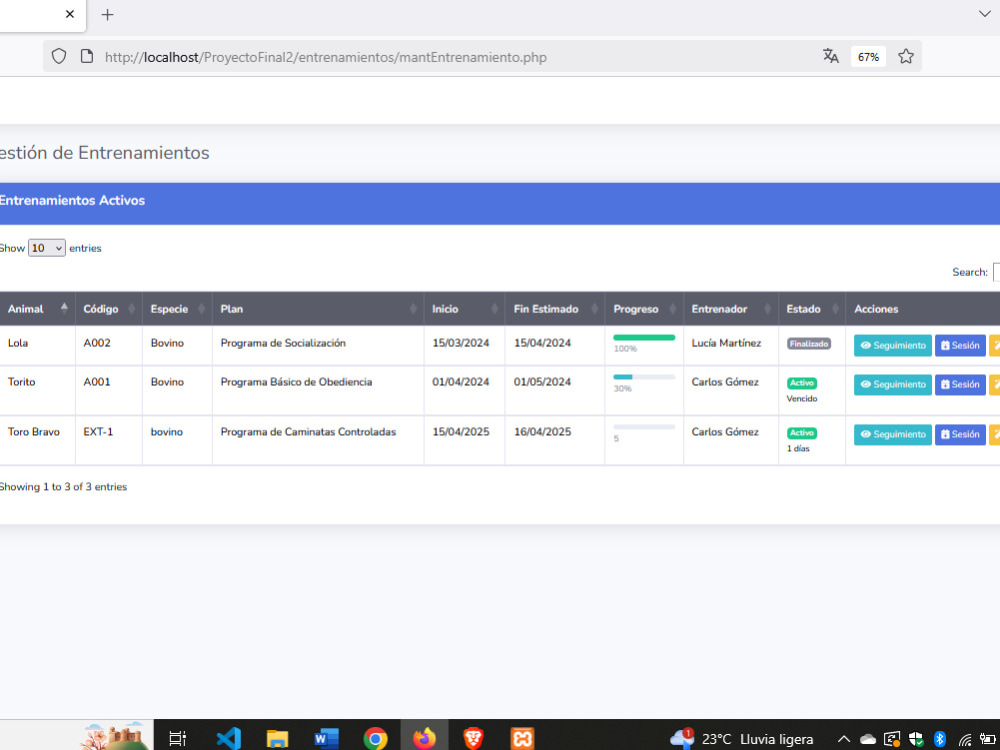The height and width of the screenshot is (750, 1000).
Task: Open Microsoft Word from taskbar
Action: [326, 739]
